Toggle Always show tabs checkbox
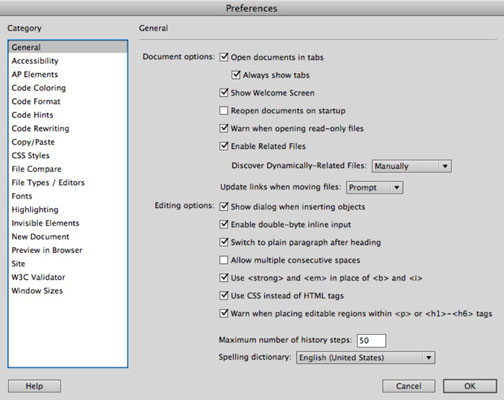 pos(236,75)
